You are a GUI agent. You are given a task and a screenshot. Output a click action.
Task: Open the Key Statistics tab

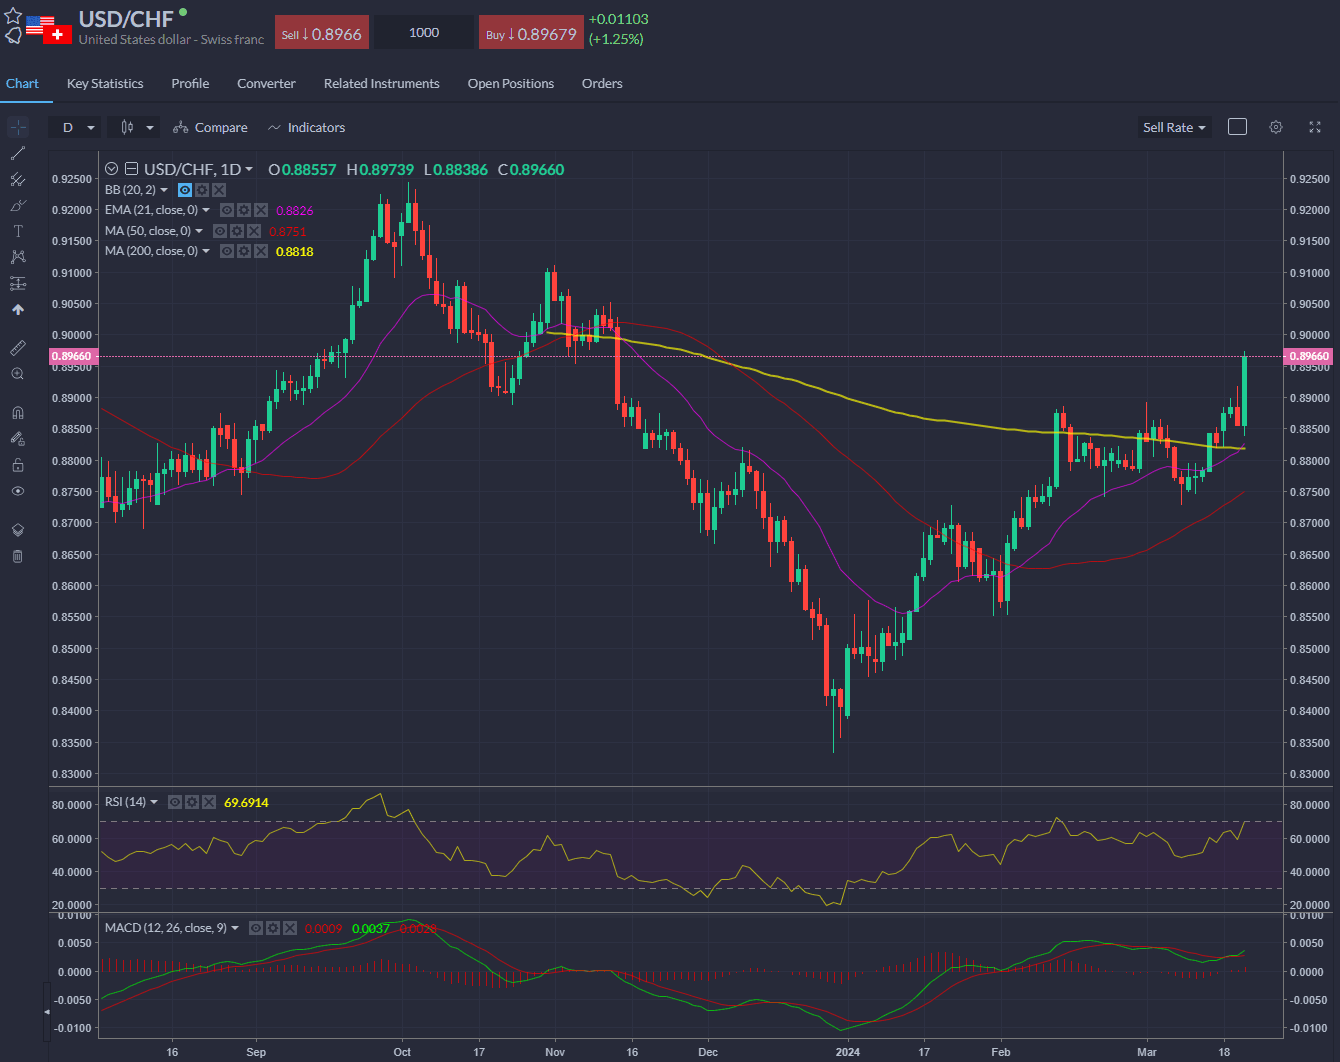[x=105, y=84]
